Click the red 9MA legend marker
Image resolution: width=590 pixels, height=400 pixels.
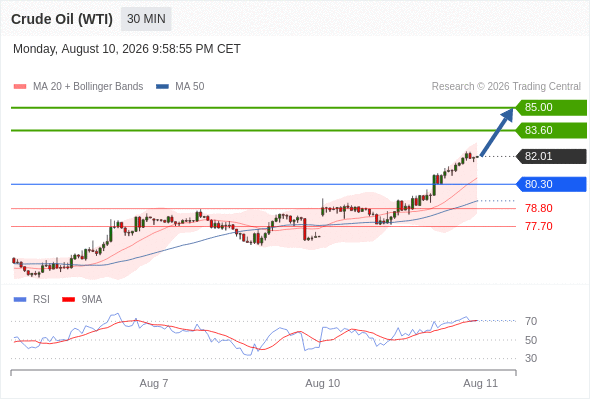coord(68,300)
